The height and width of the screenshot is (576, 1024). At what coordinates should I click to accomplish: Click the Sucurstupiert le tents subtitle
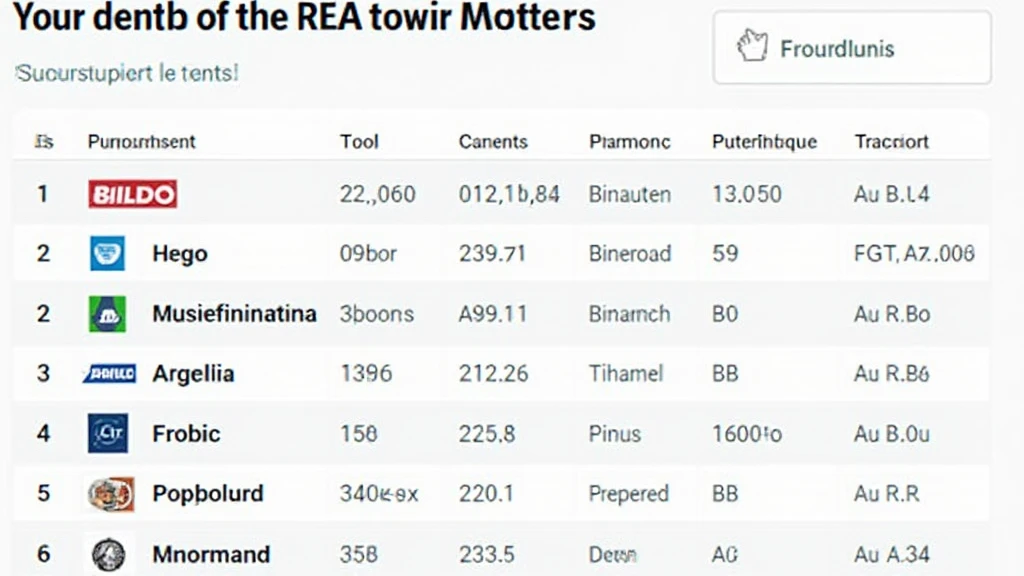click(127, 74)
